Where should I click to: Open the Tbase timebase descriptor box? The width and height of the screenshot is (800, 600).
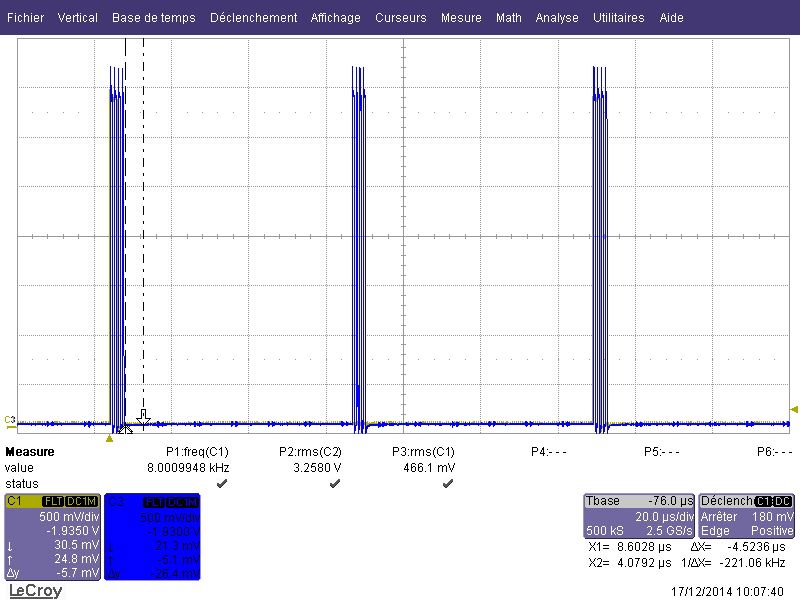point(639,516)
